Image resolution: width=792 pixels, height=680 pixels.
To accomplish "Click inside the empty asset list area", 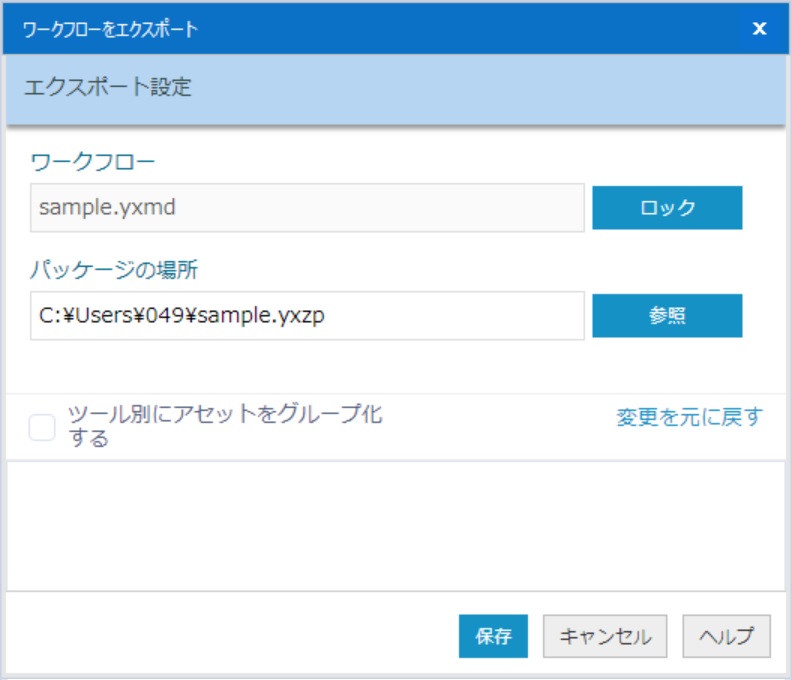I will click(396, 526).
